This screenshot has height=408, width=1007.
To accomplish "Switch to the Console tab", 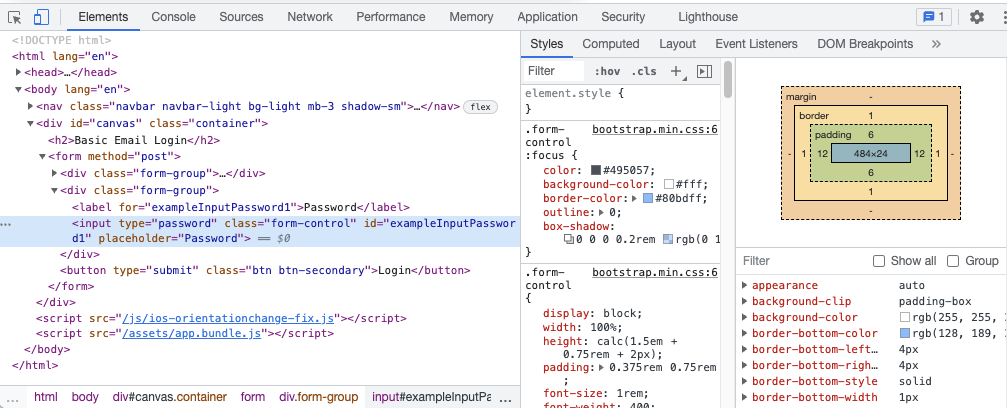I will (173, 17).
